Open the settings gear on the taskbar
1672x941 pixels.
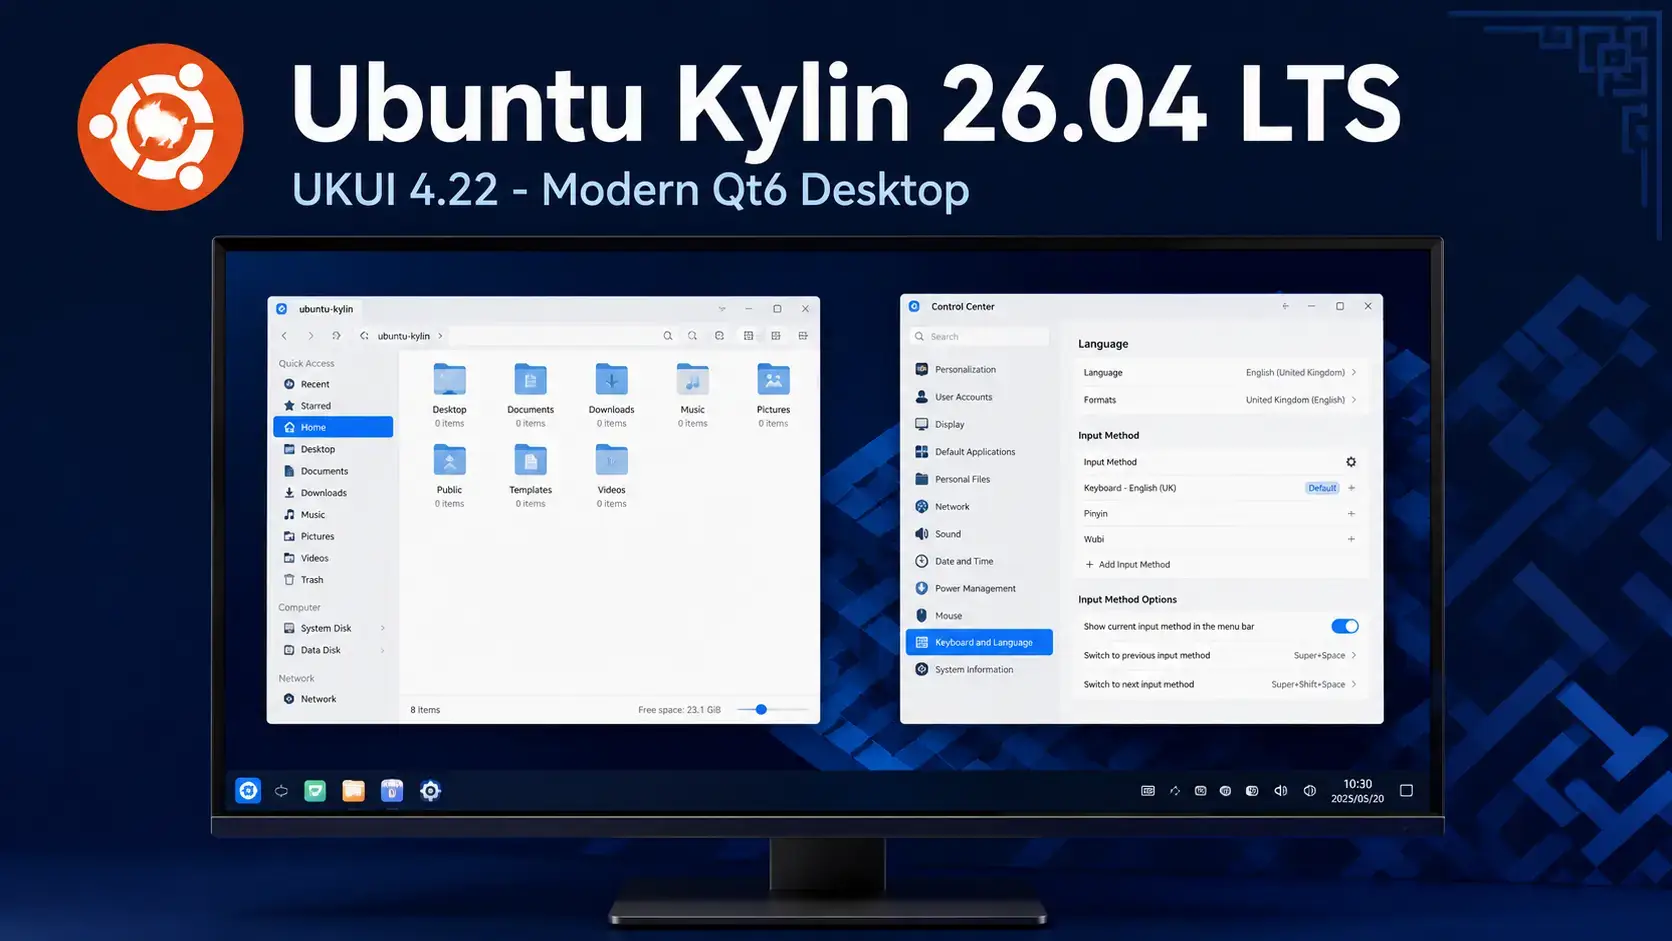pyautogui.click(x=430, y=791)
